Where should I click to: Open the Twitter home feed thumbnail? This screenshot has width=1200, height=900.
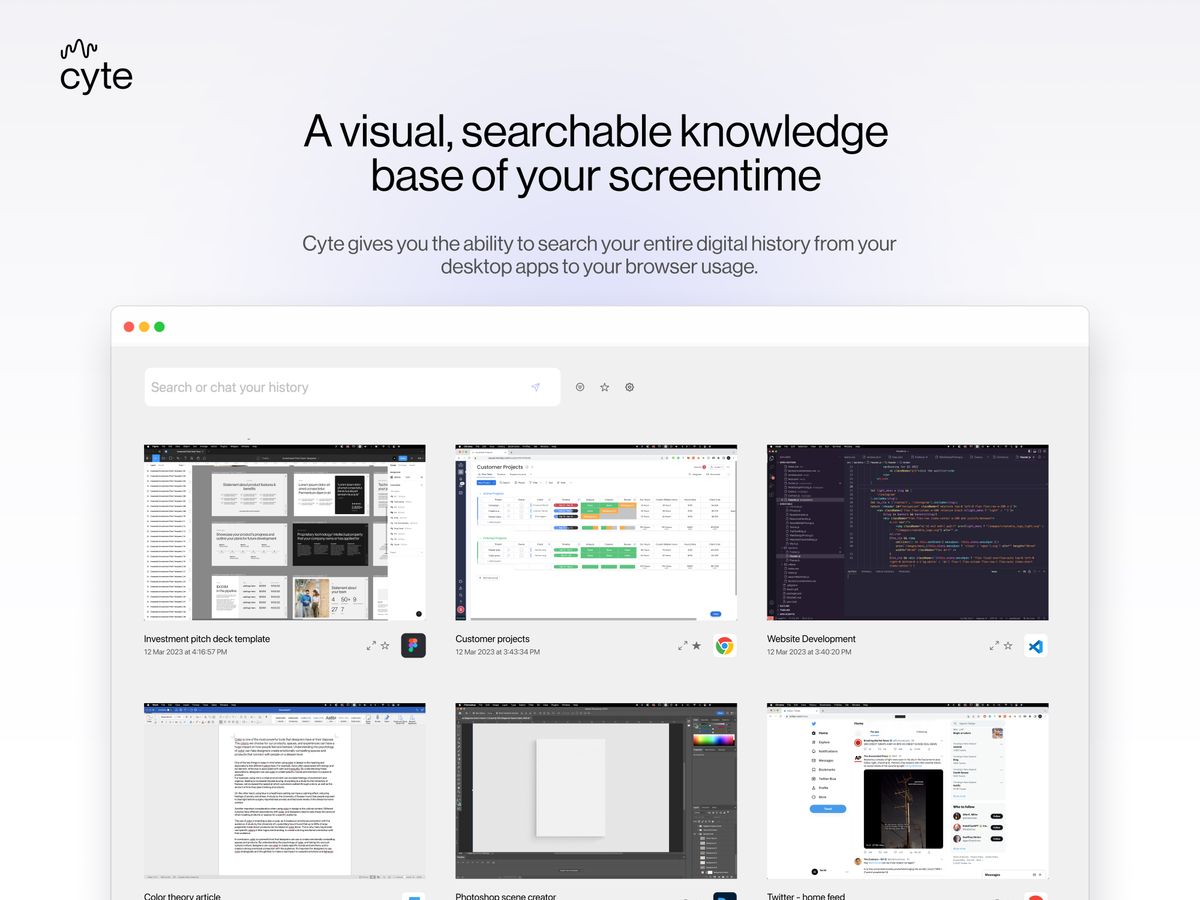point(907,790)
